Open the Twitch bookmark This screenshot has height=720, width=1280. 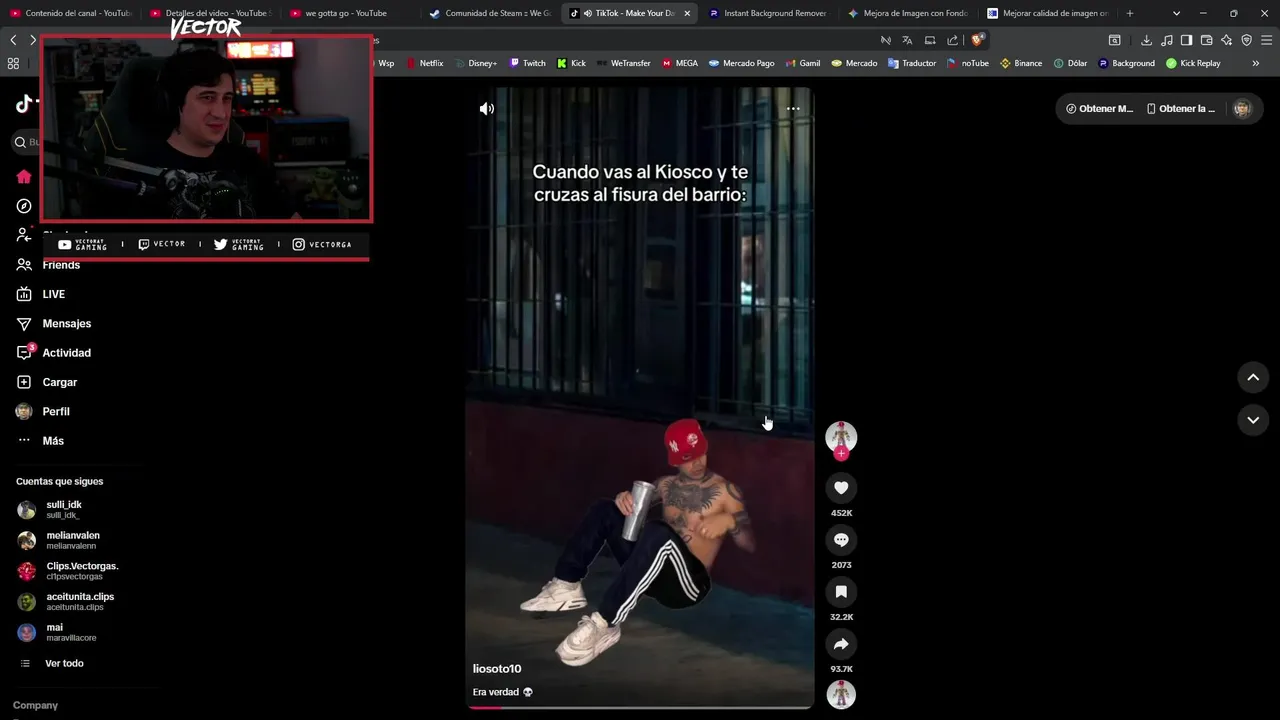528,63
